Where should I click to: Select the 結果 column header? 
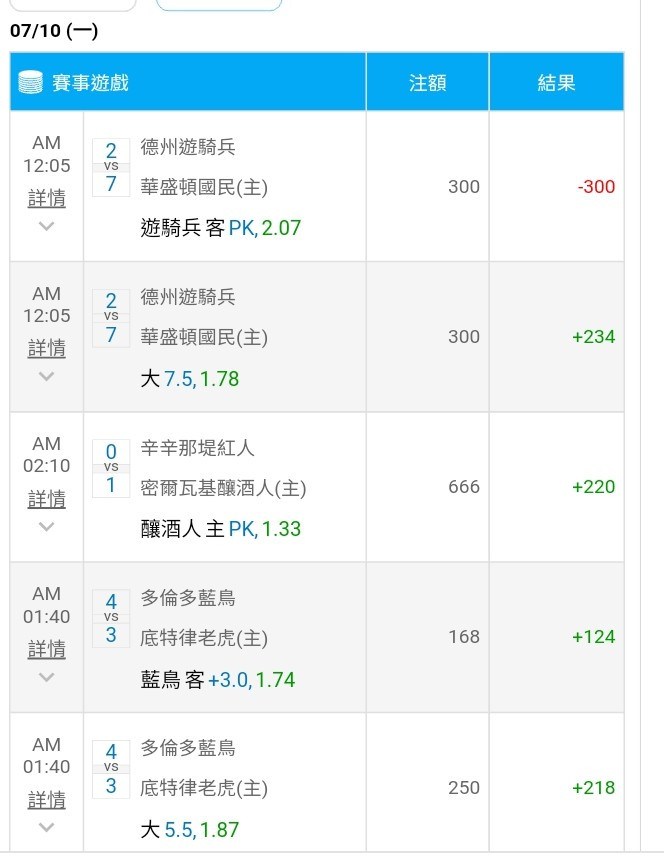tap(556, 82)
